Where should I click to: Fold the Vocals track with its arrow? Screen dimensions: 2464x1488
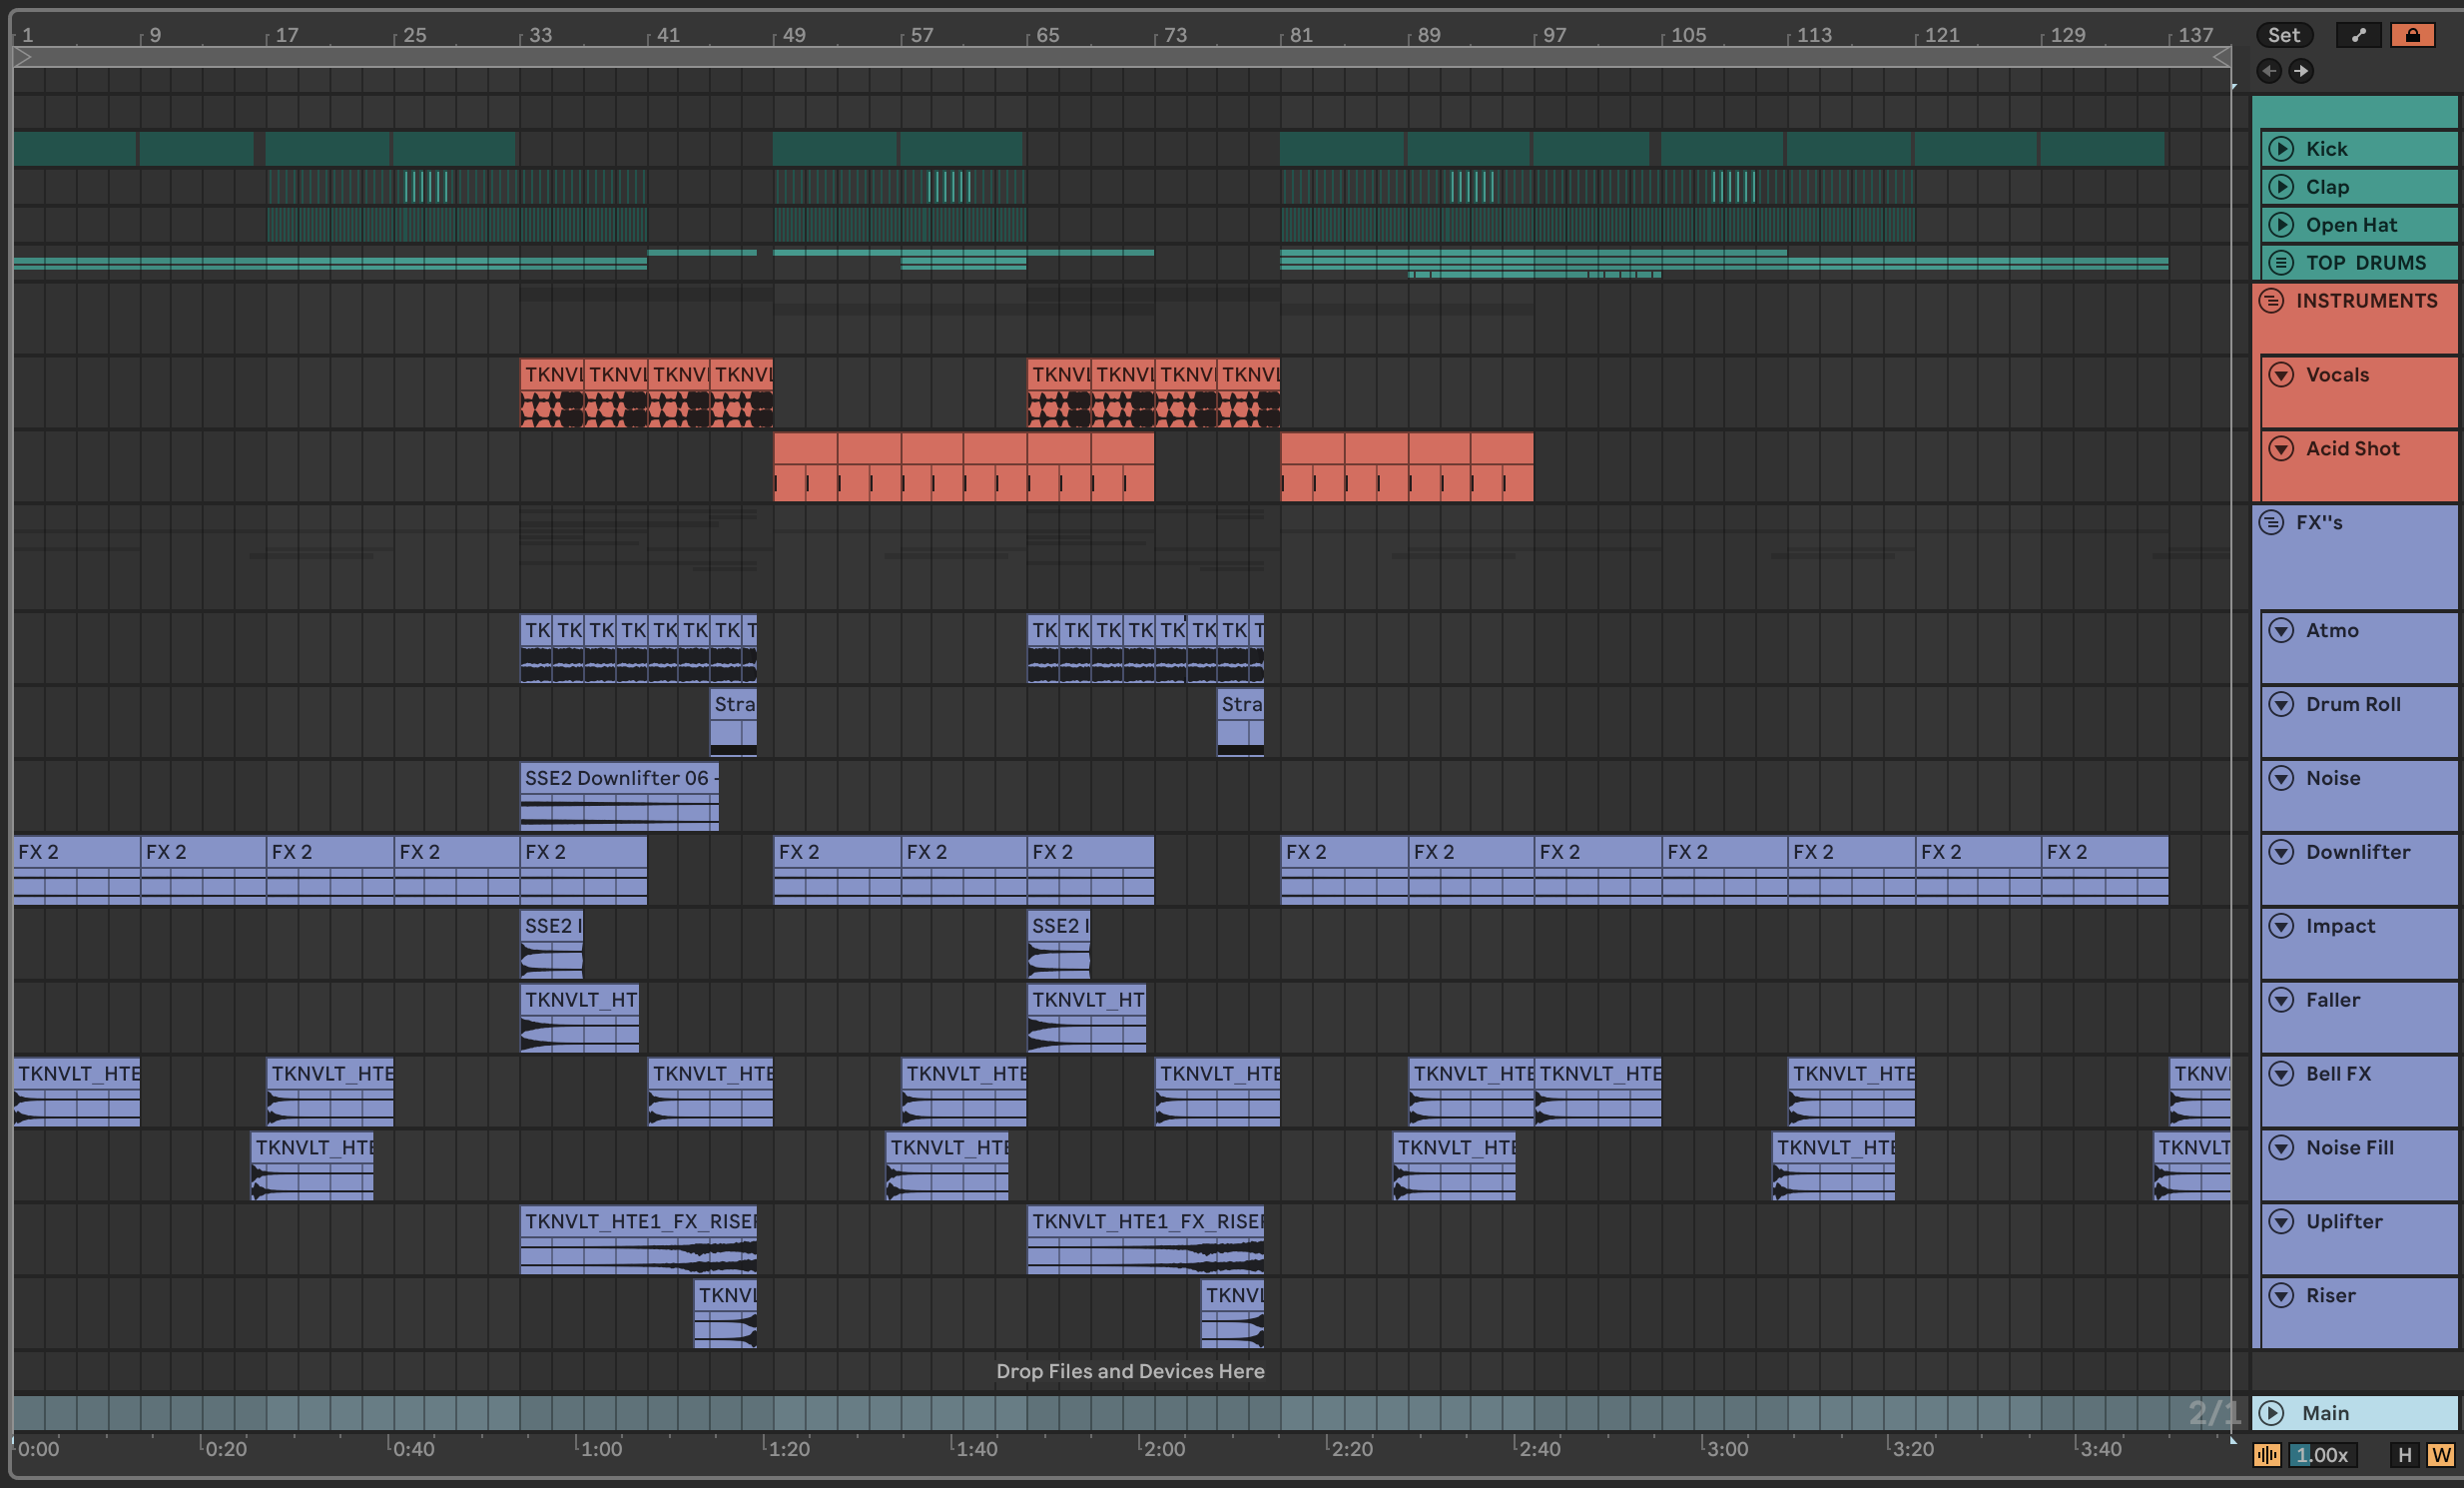point(2281,375)
